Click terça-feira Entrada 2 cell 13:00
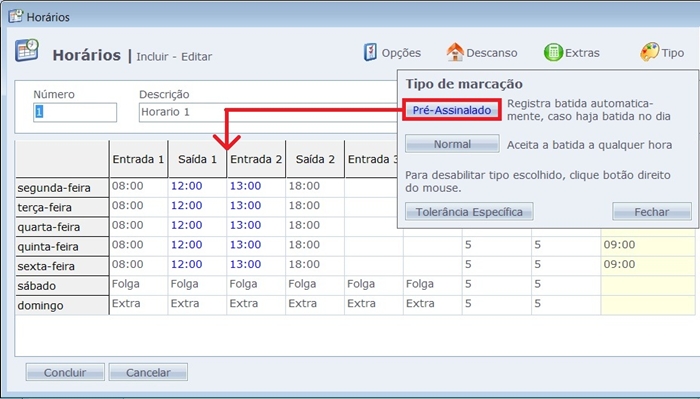This screenshot has width=700, height=399. tap(256, 207)
